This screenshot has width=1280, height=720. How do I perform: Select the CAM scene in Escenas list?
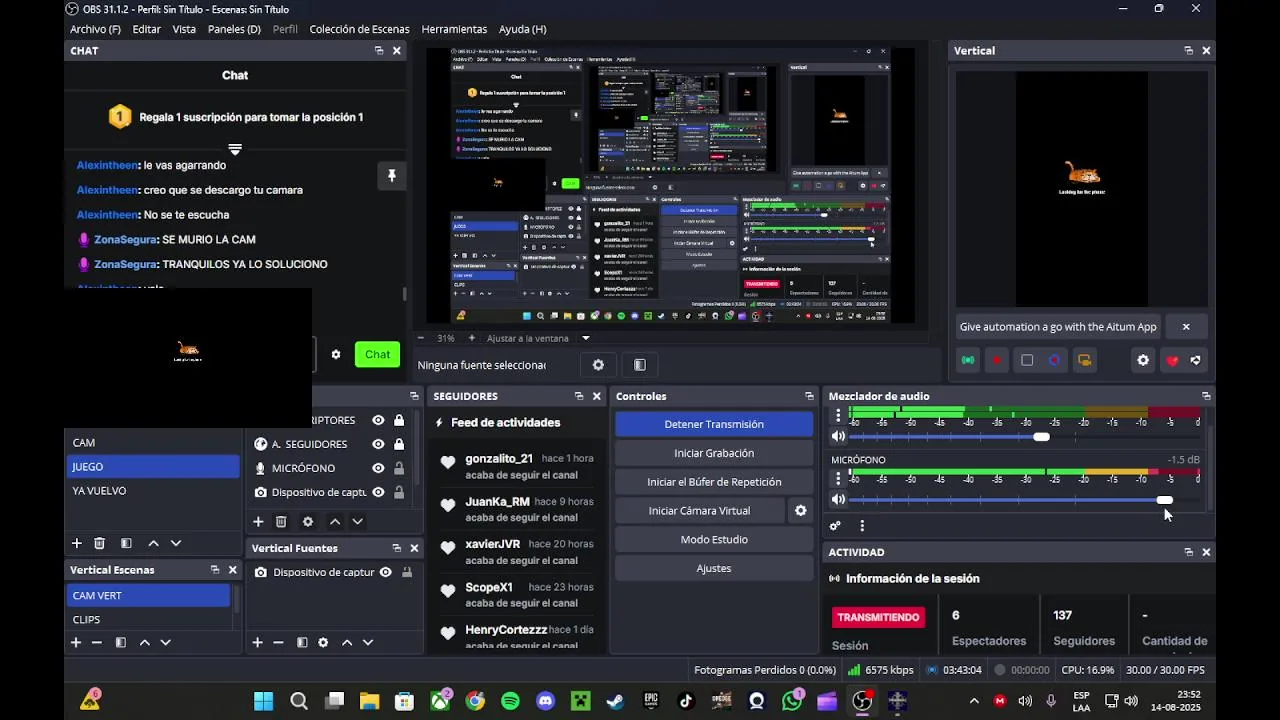(152, 443)
